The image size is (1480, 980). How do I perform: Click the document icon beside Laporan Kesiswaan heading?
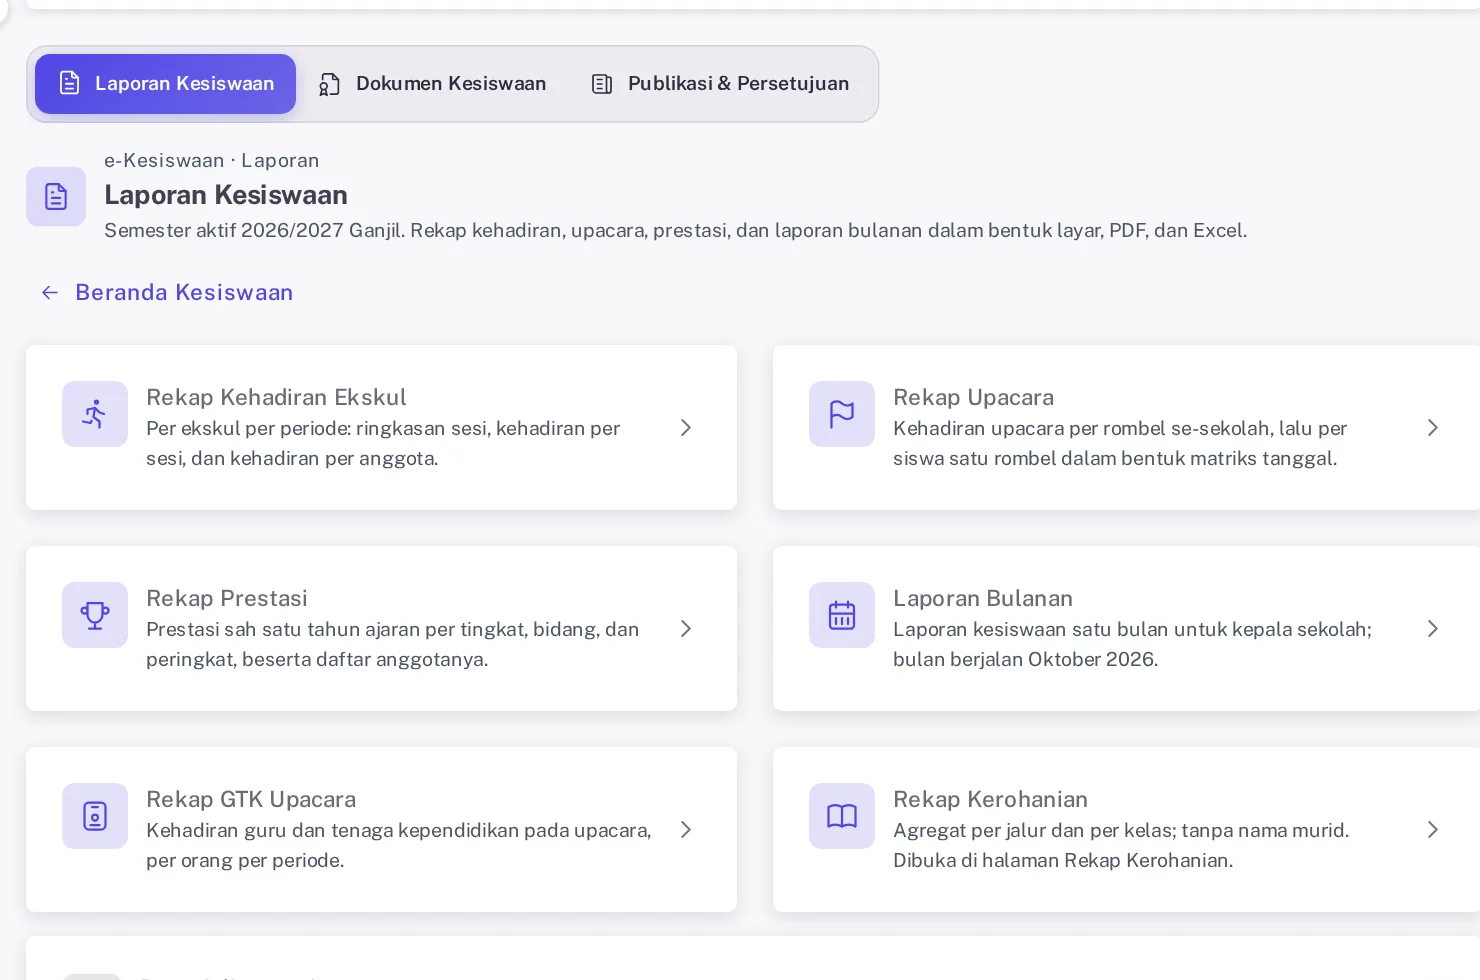pos(56,196)
